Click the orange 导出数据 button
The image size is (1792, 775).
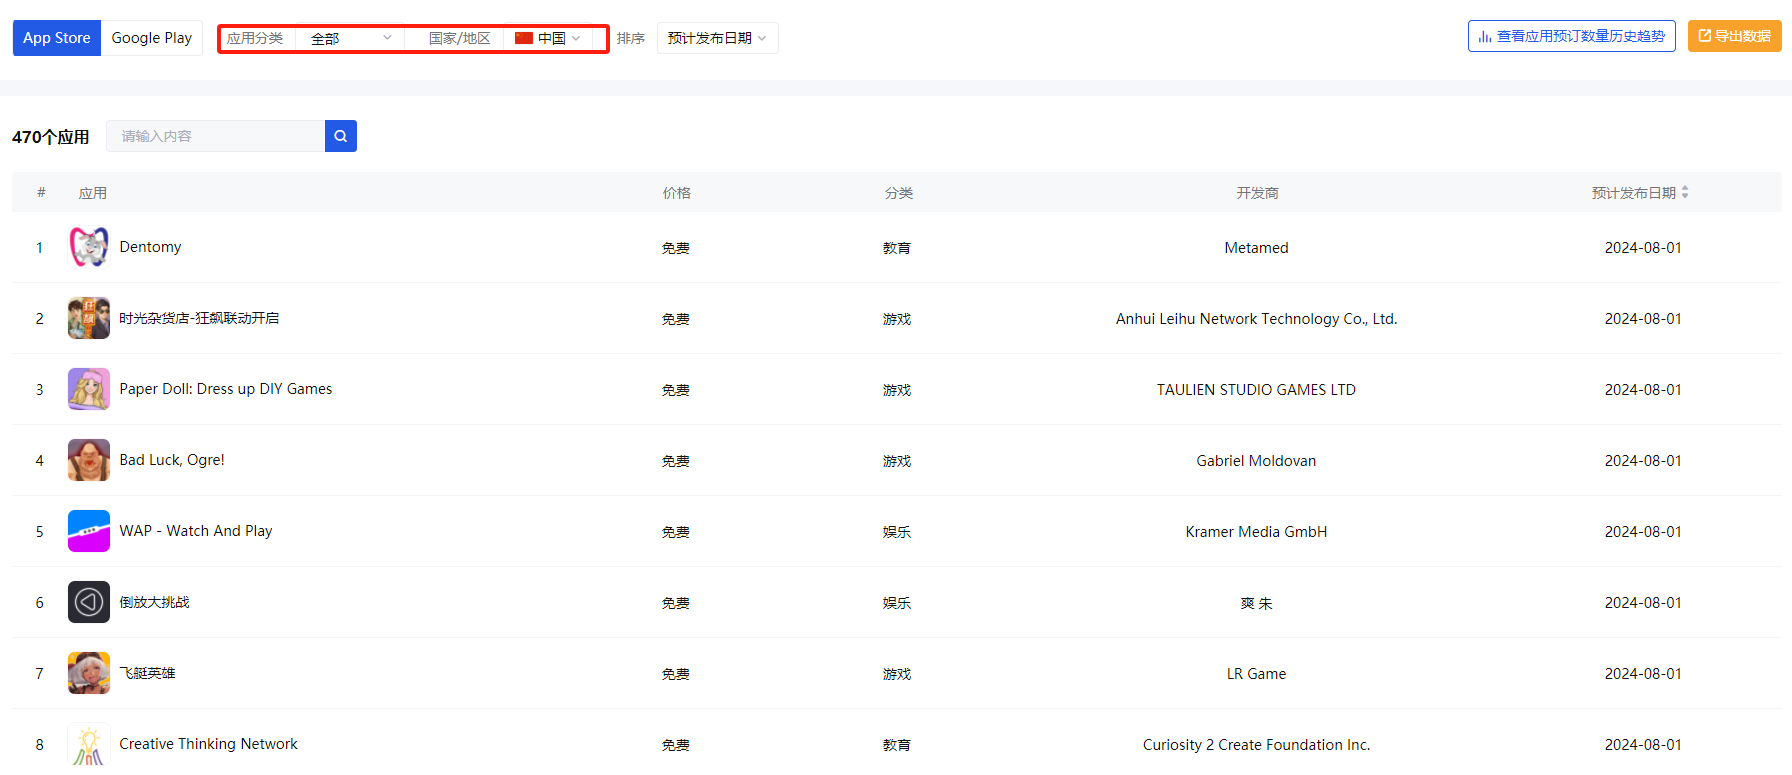pyautogui.click(x=1734, y=36)
